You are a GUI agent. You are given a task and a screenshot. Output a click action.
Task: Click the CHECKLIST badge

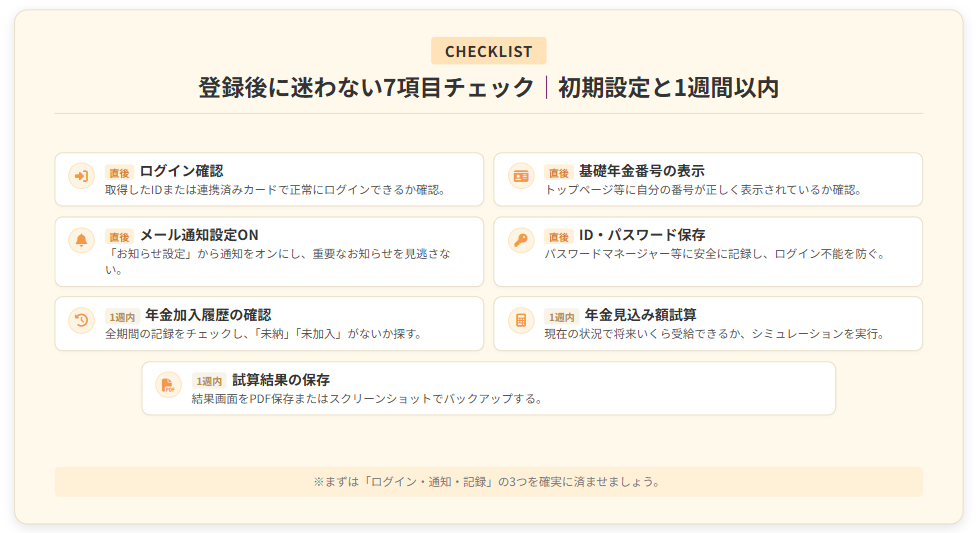(489, 51)
